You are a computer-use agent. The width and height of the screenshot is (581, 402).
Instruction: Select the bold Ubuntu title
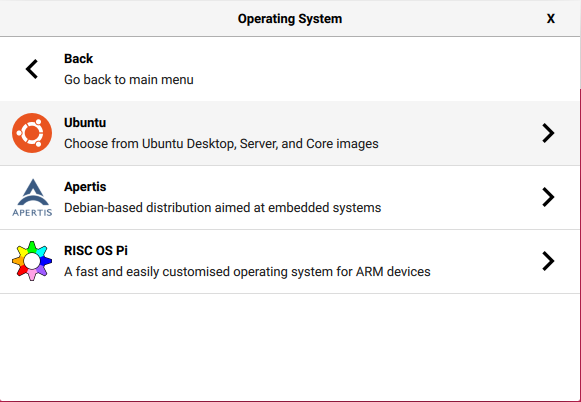(x=85, y=123)
